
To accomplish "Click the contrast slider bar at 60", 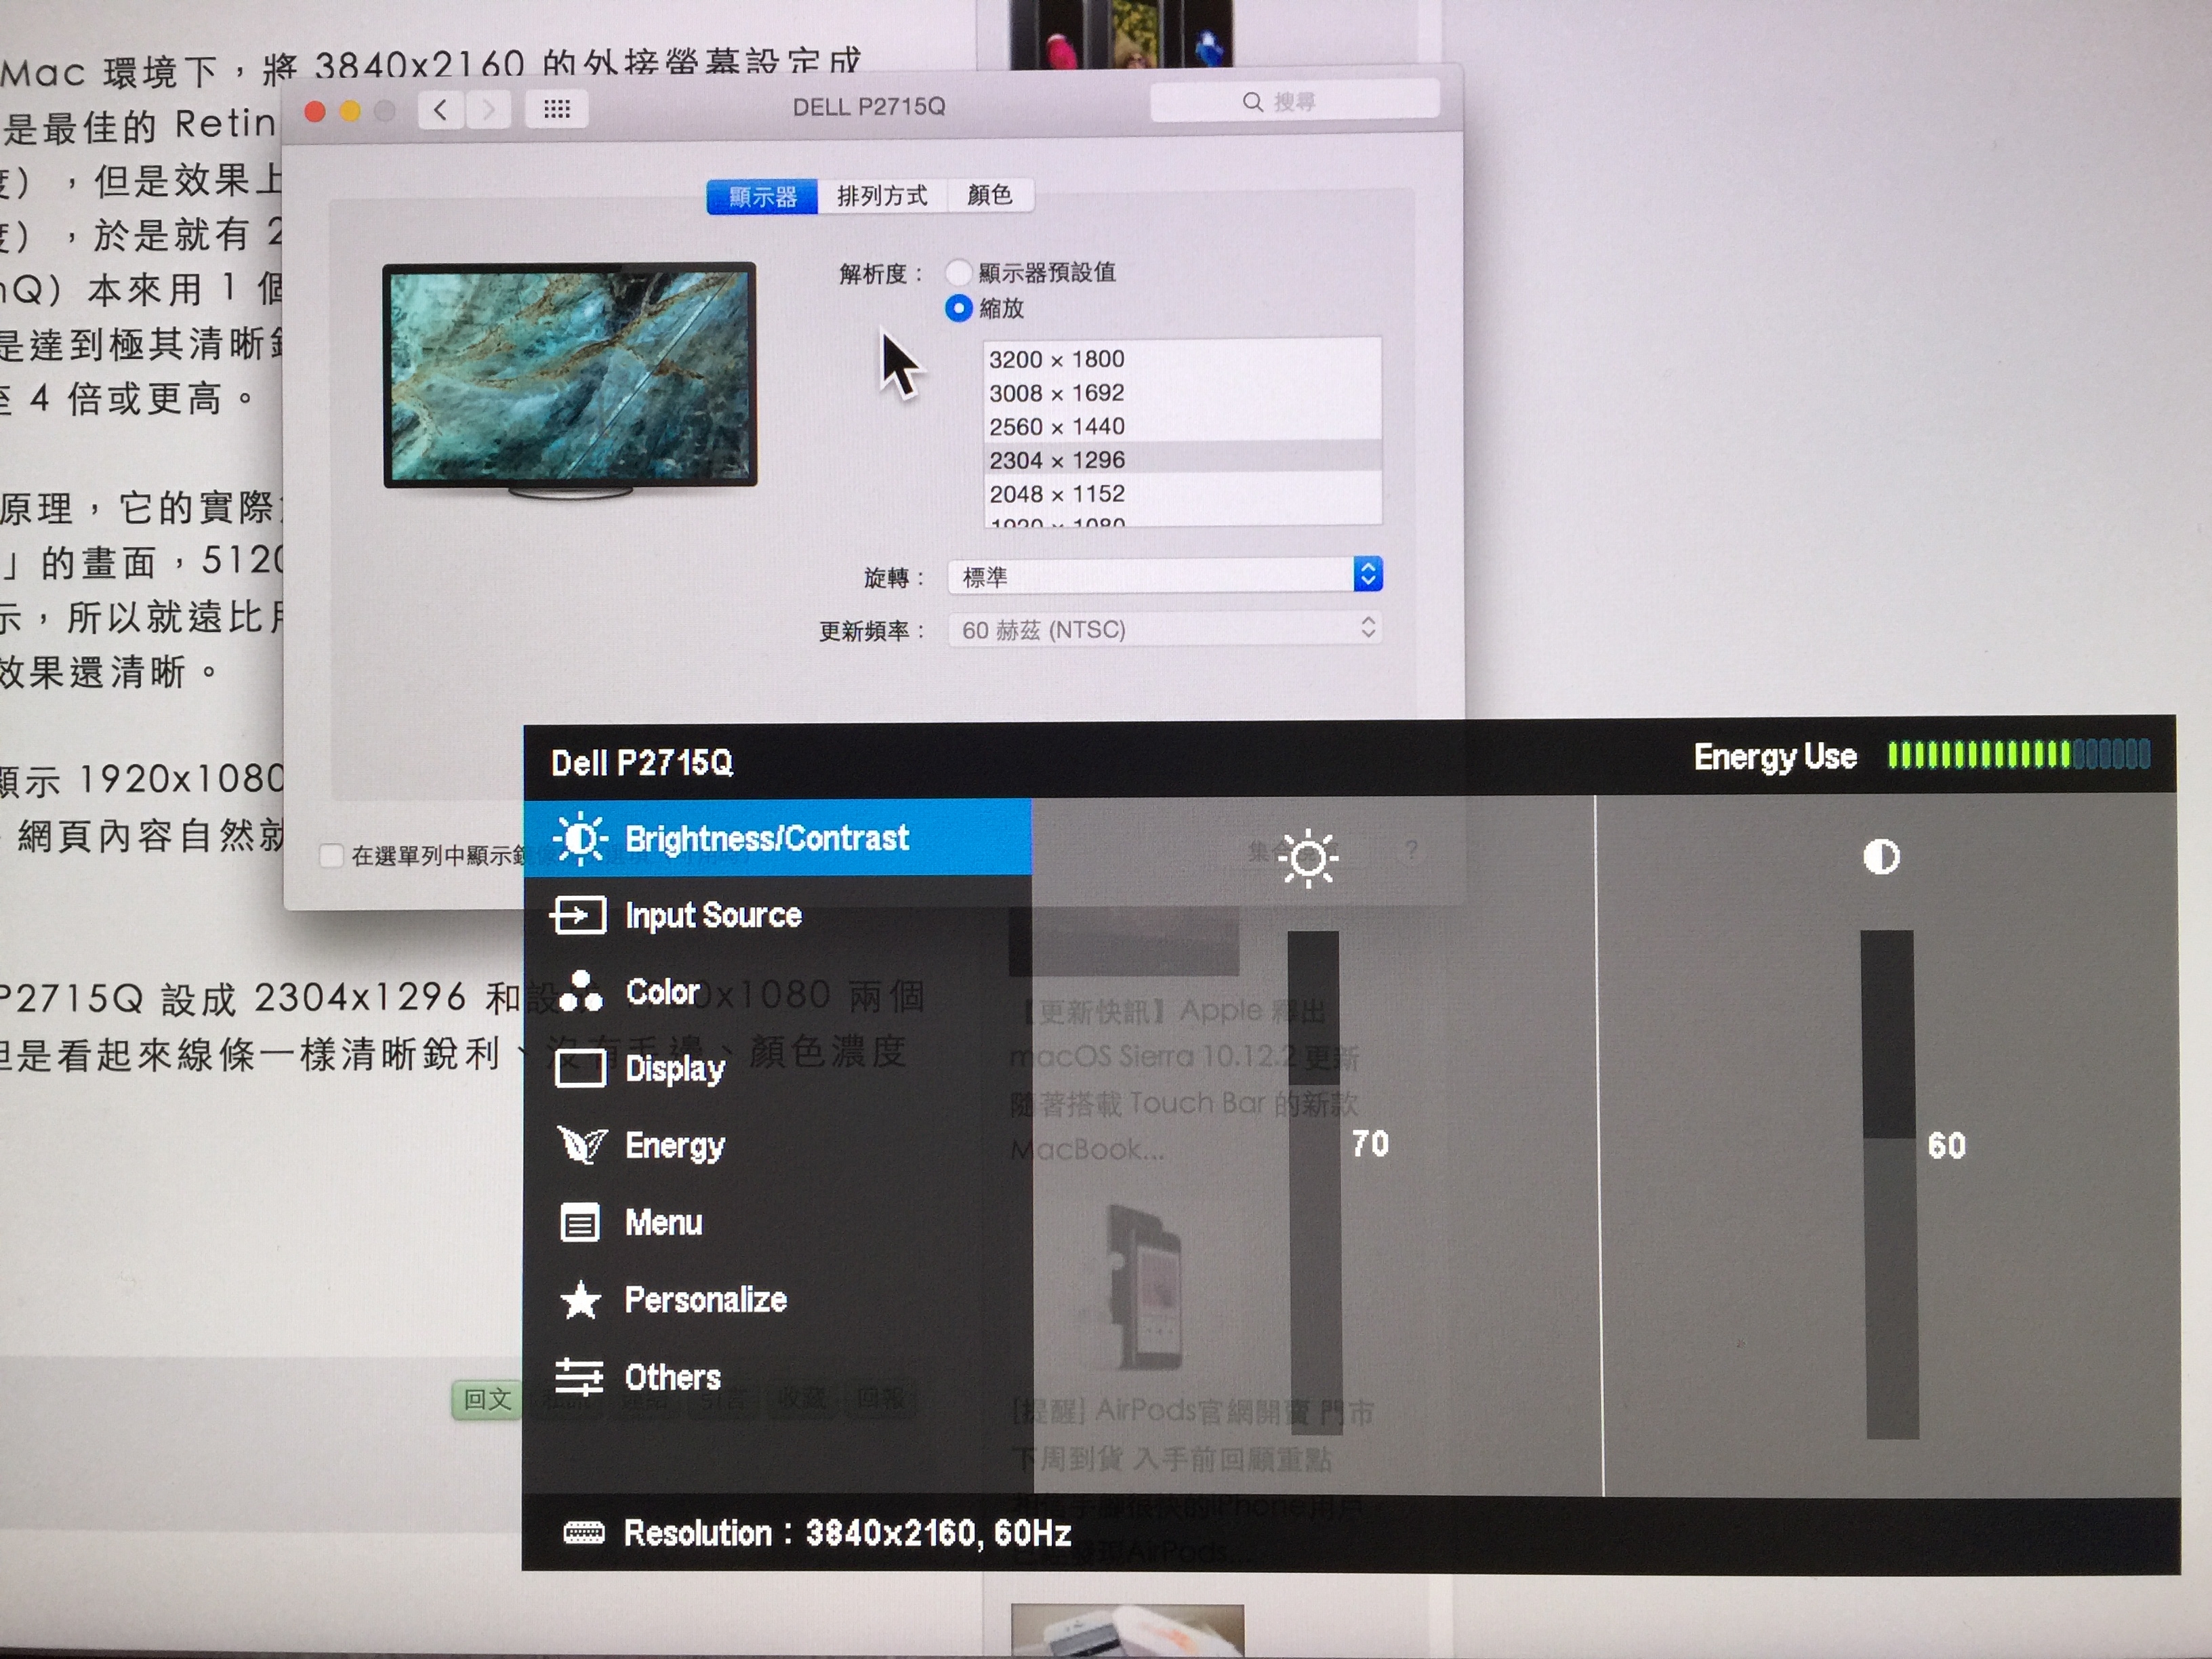I will coord(1889,1184).
